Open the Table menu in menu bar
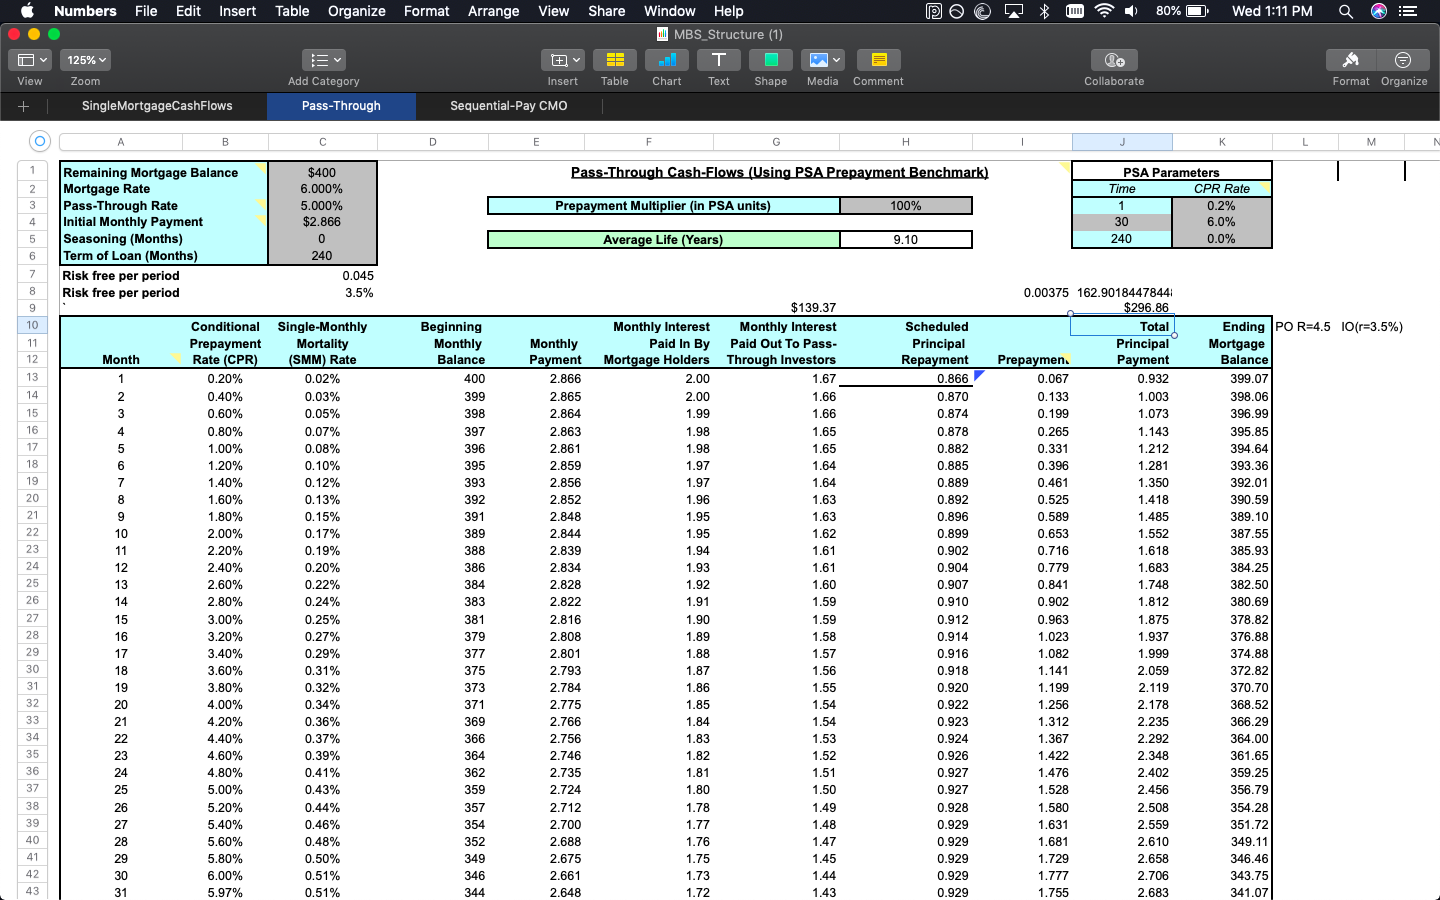1440x900 pixels. coord(292,11)
